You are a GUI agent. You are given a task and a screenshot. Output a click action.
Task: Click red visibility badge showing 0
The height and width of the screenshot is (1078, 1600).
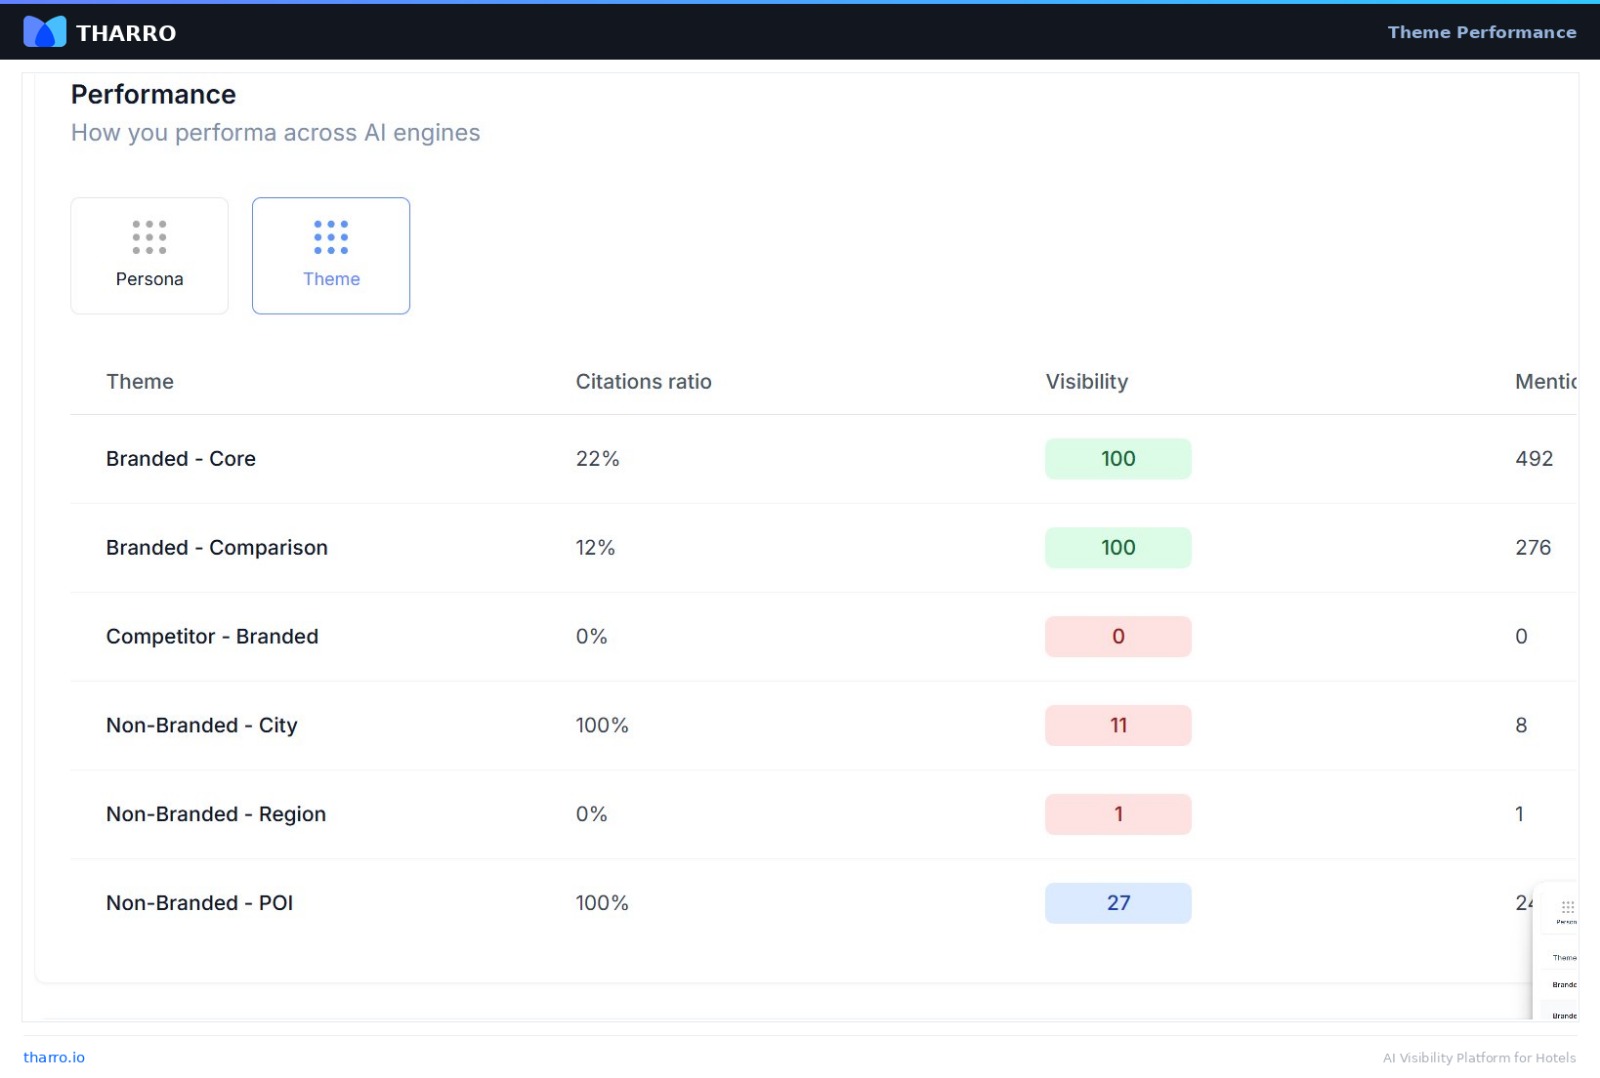tap(1117, 637)
